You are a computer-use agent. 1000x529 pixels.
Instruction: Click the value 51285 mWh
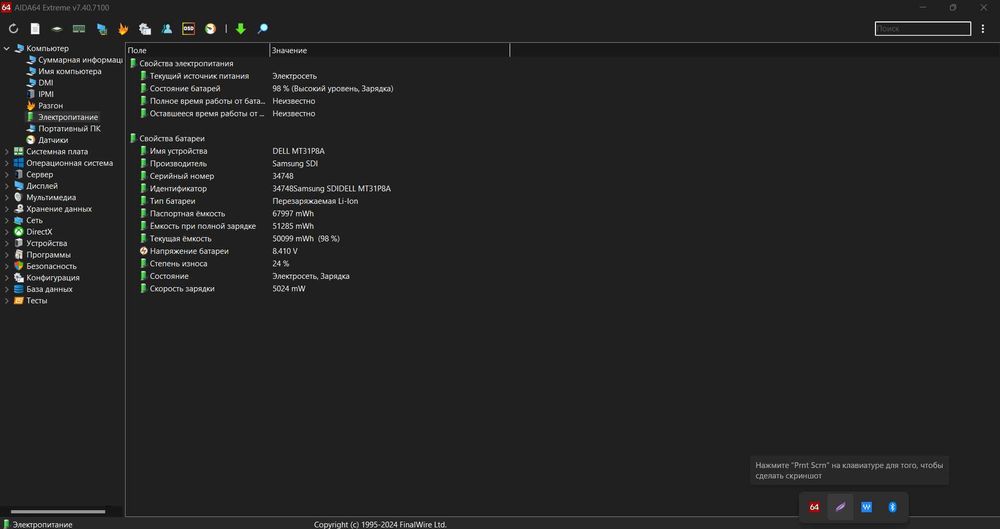[293, 227]
